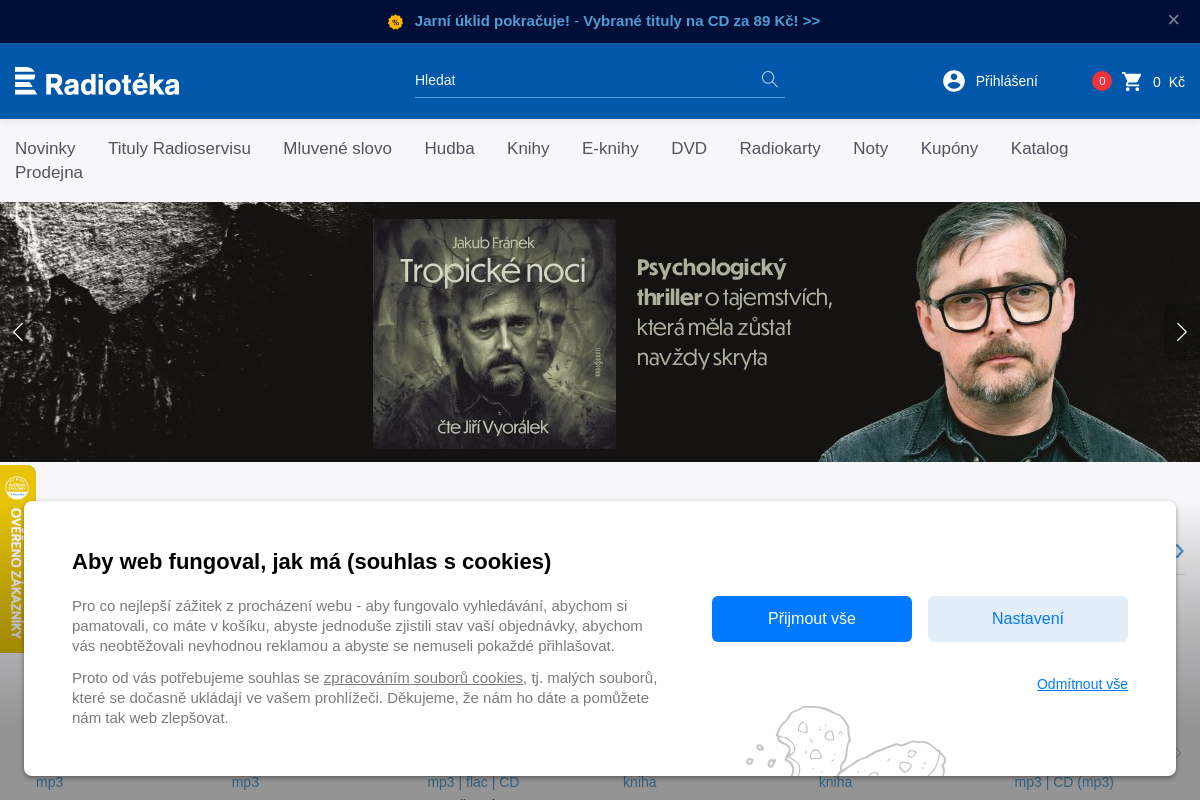
Task: Open the Hudba menu item
Action: pyautogui.click(x=449, y=148)
